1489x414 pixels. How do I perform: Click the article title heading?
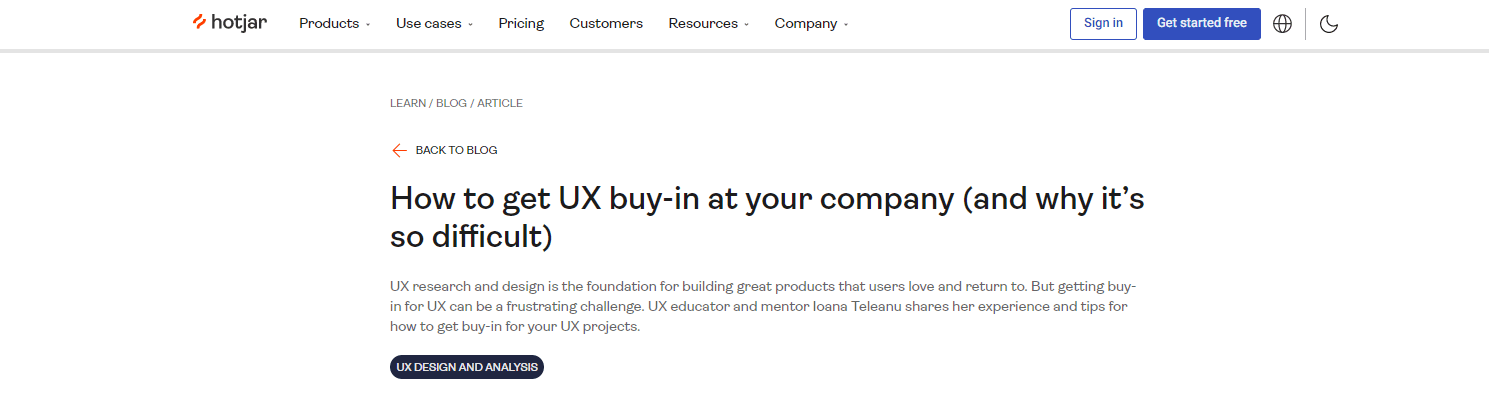click(767, 217)
